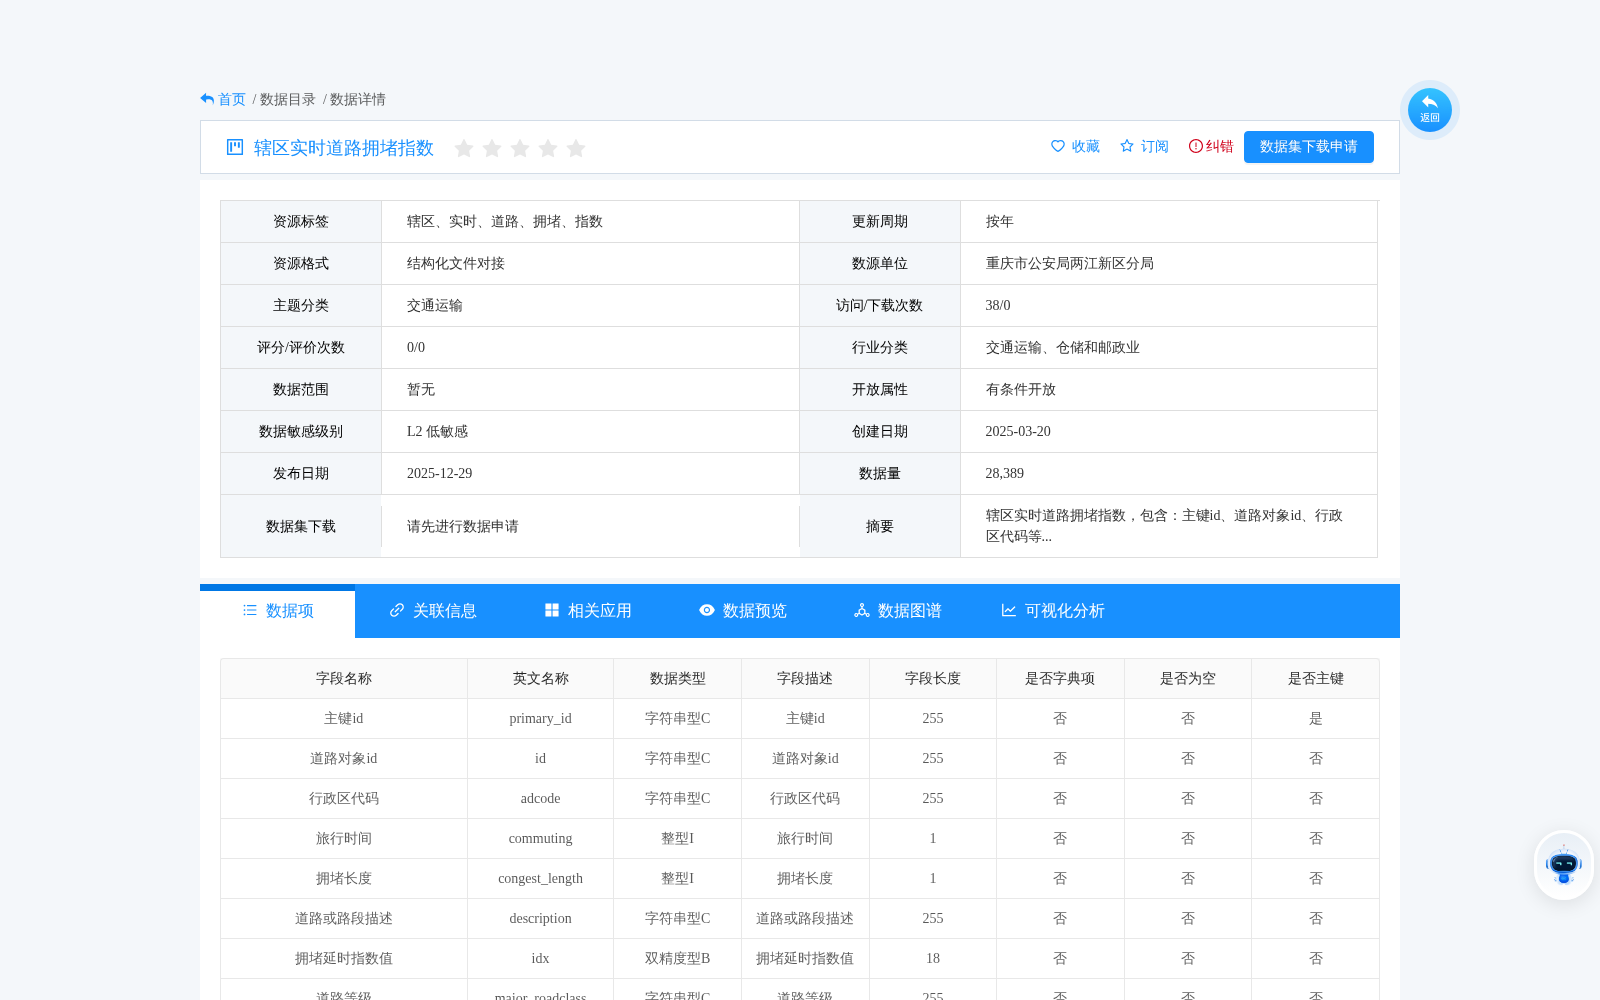This screenshot has width=1600, height=1000.
Task: Click the grid icon on 相关应用 tab
Action: 552,610
